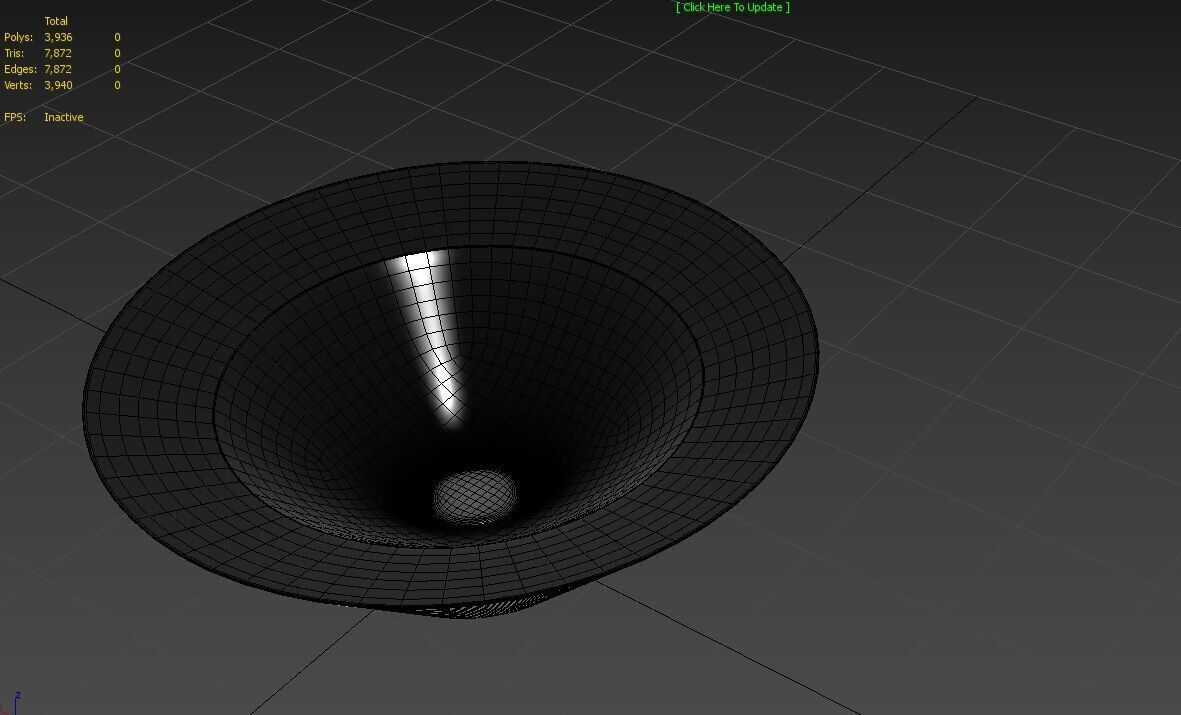Select the FPS status text 'Inactive'
Viewport: 1181px width, 715px height.
tap(64, 118)
